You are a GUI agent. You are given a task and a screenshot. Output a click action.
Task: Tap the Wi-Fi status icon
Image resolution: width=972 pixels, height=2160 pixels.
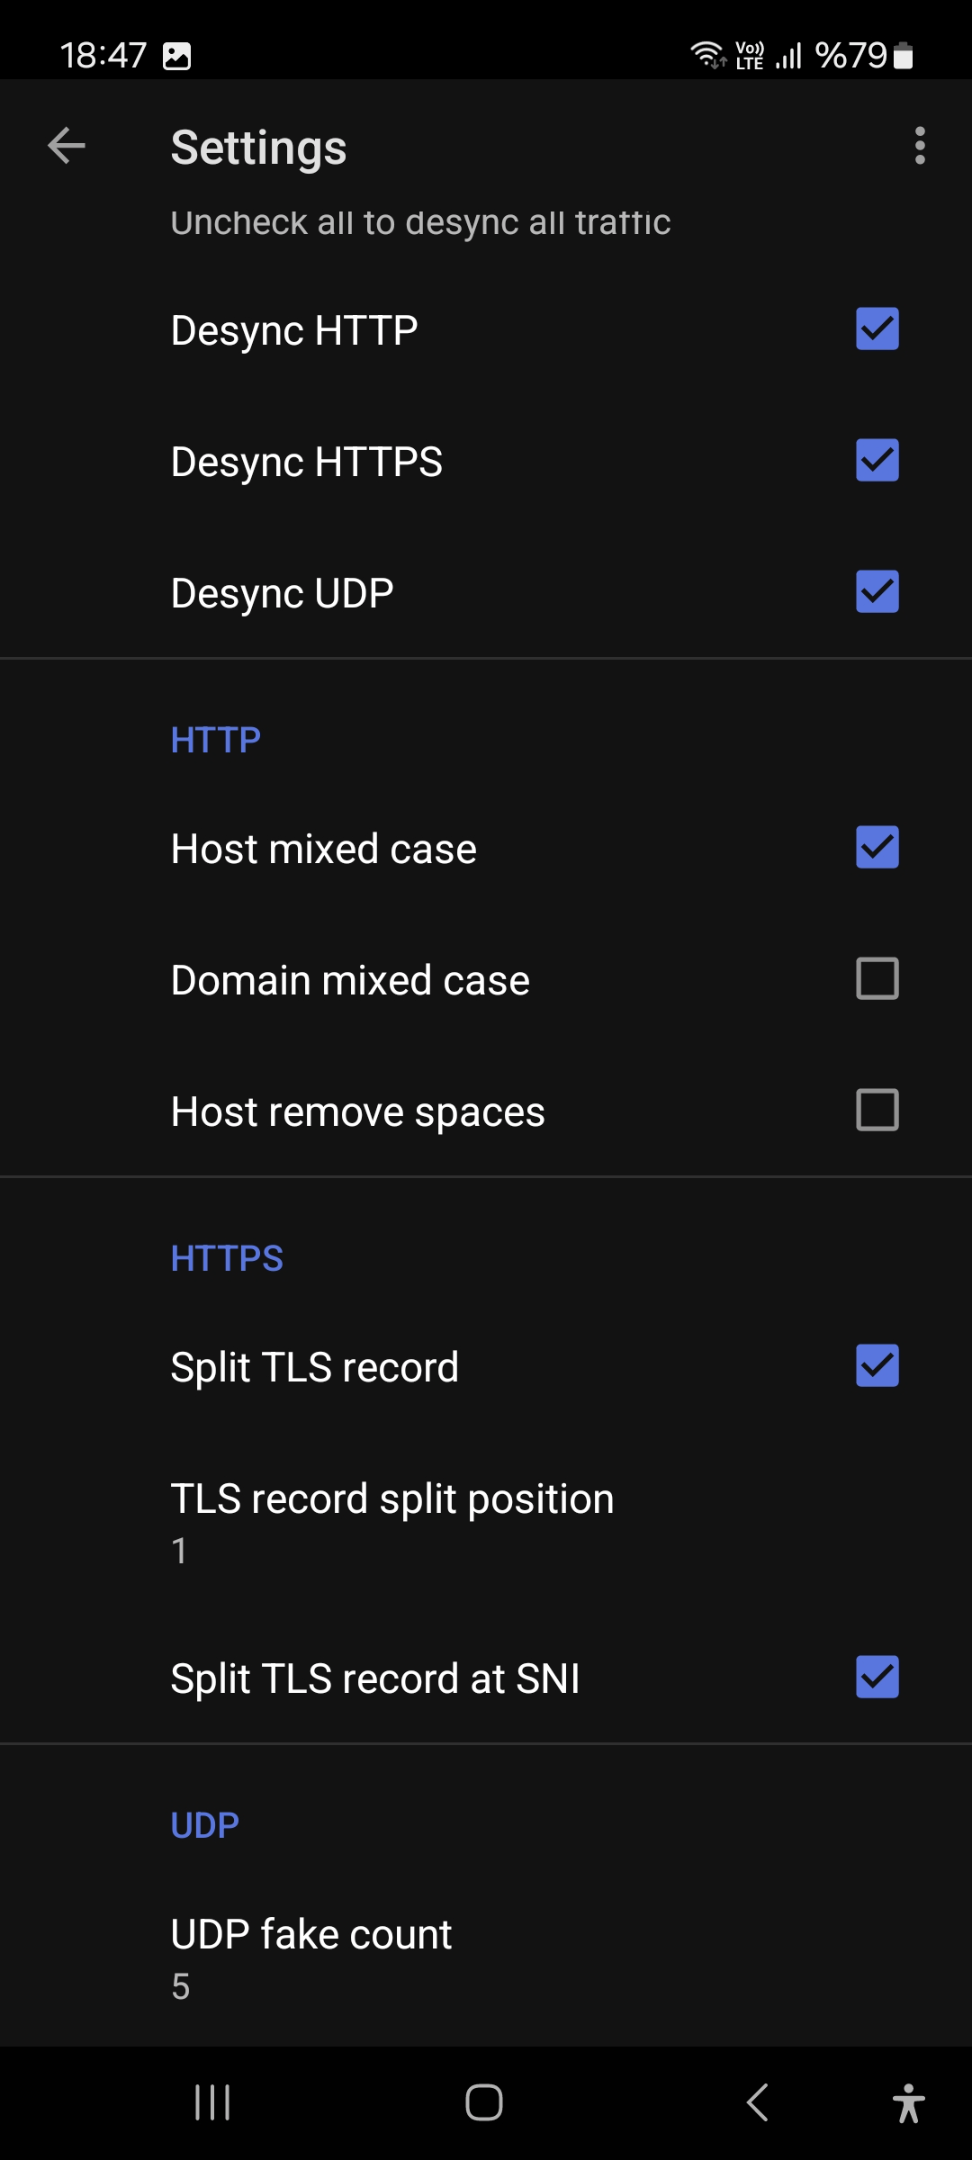tap(708, 54)
